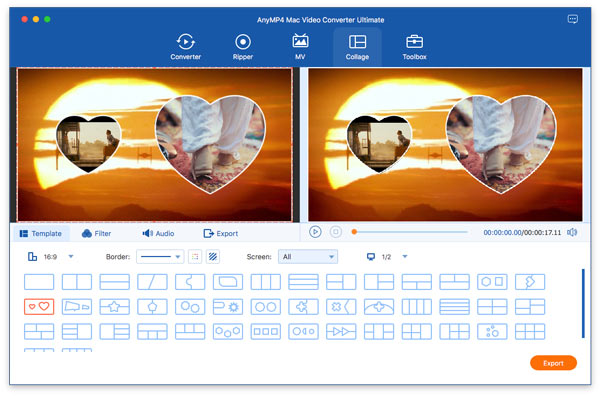This screenshot has height=396, width=600.
Task: Open the Border line style dropdown
Action: coord(160,257)
